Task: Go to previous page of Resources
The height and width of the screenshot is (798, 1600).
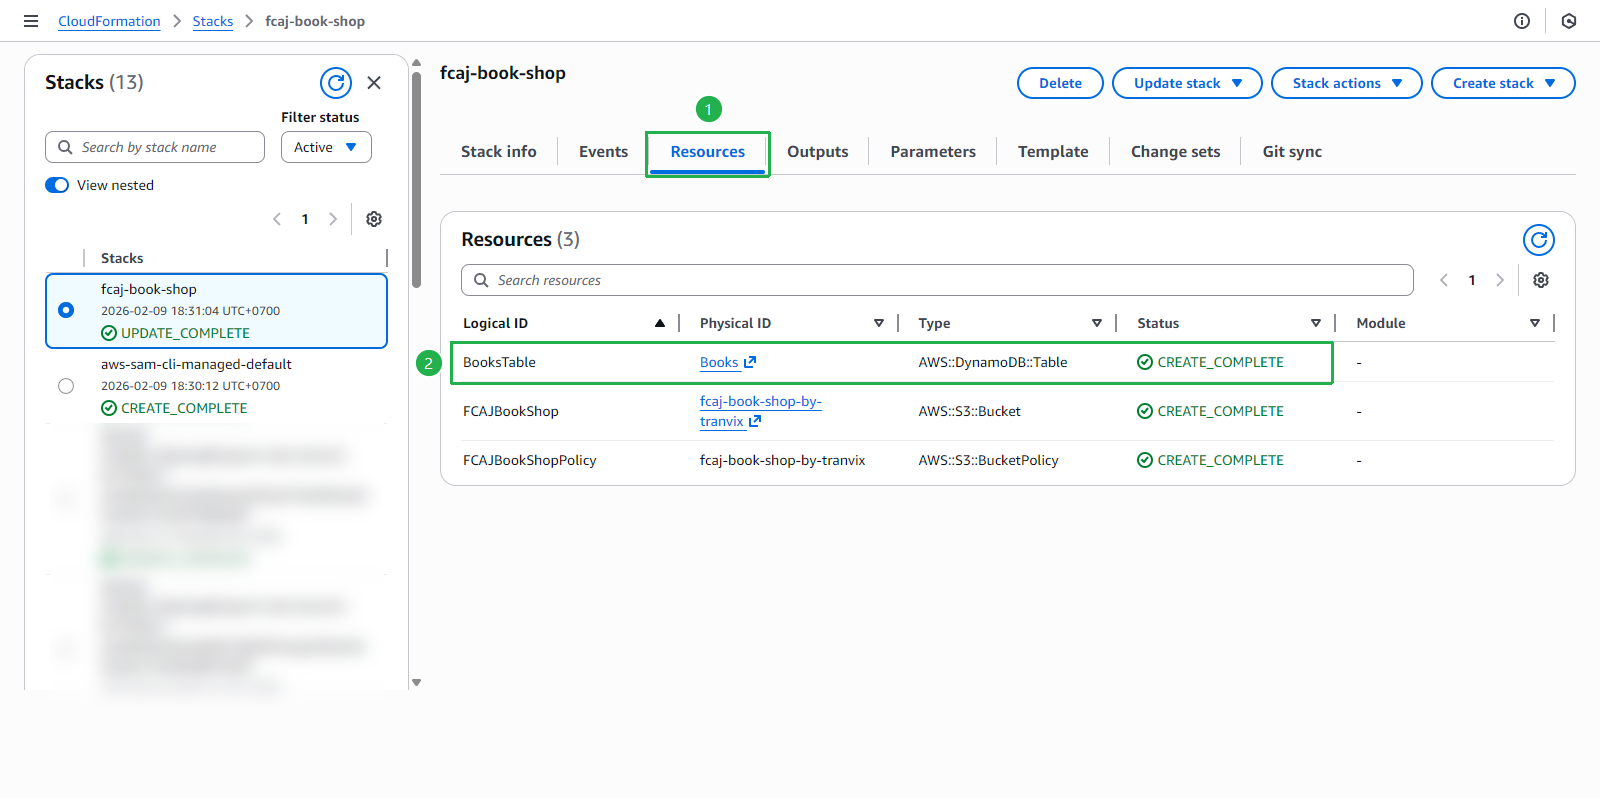Action: [1444, 280]
